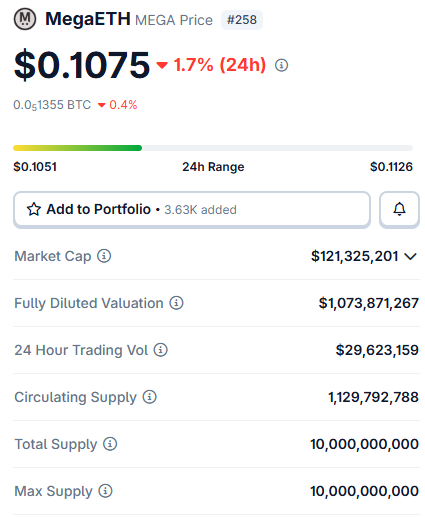Select the $0.1075 price value

pos(82,65)
